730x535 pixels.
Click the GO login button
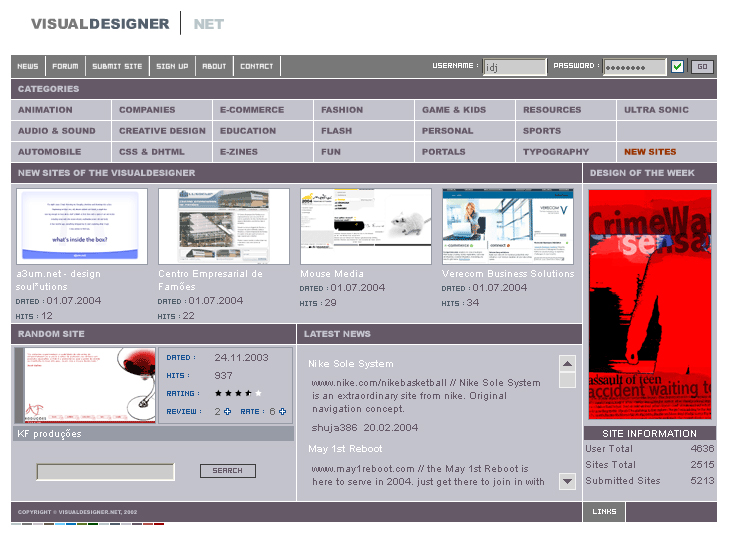click(x=702, y=67)
